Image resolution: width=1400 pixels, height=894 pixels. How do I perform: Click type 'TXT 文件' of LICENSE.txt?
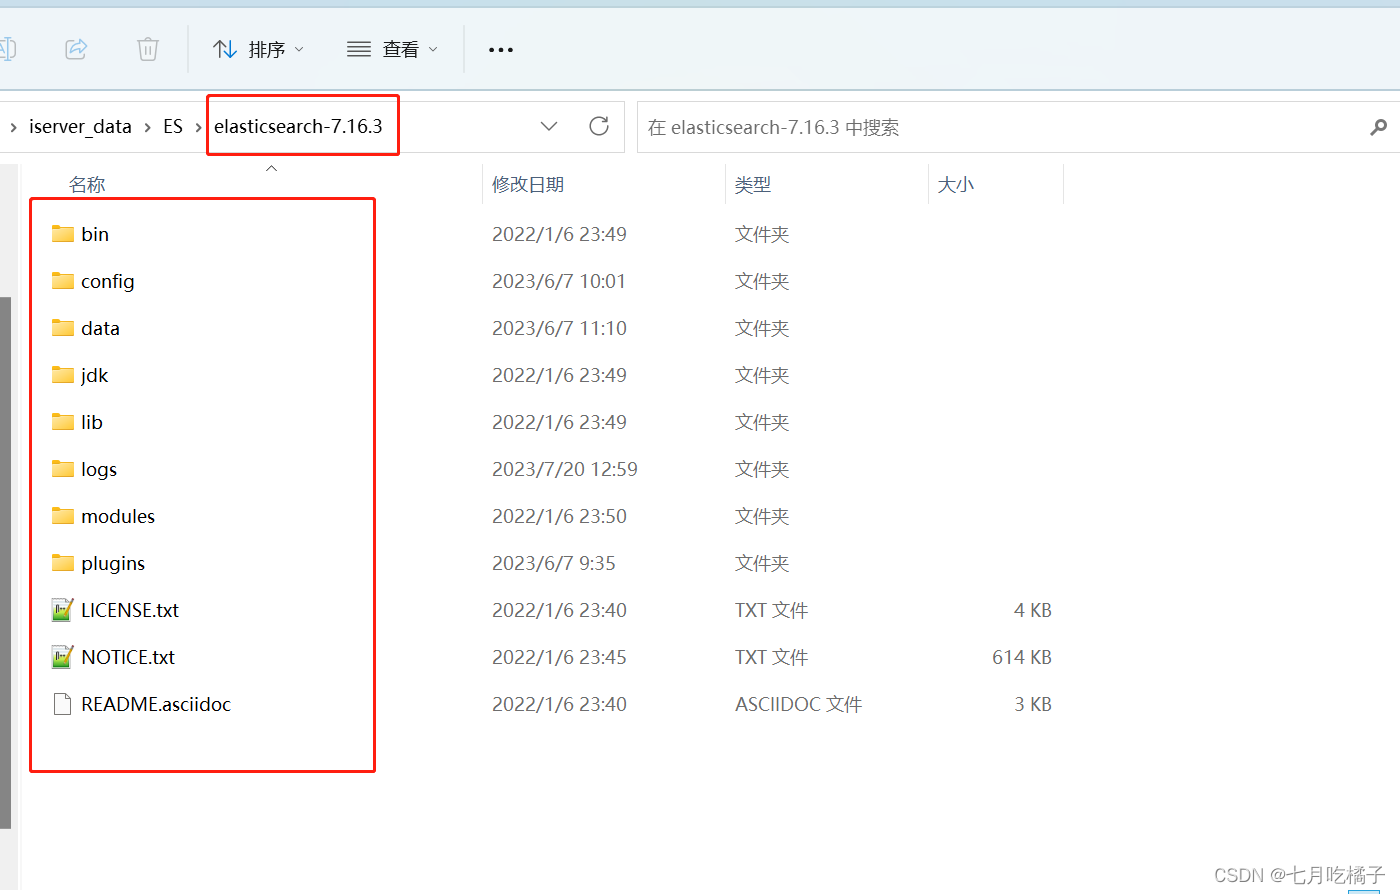click(x=771, y=610)
